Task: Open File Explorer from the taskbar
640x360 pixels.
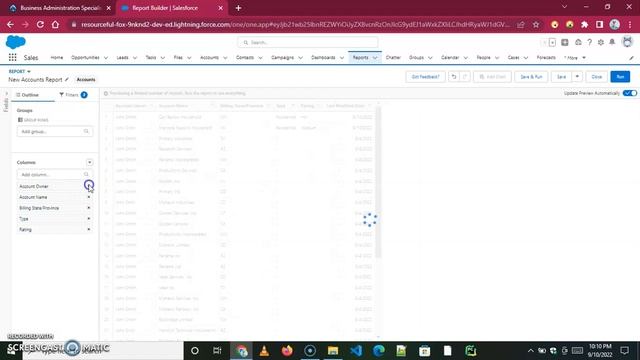Action: pyautogui.click(x=333, y=351)
